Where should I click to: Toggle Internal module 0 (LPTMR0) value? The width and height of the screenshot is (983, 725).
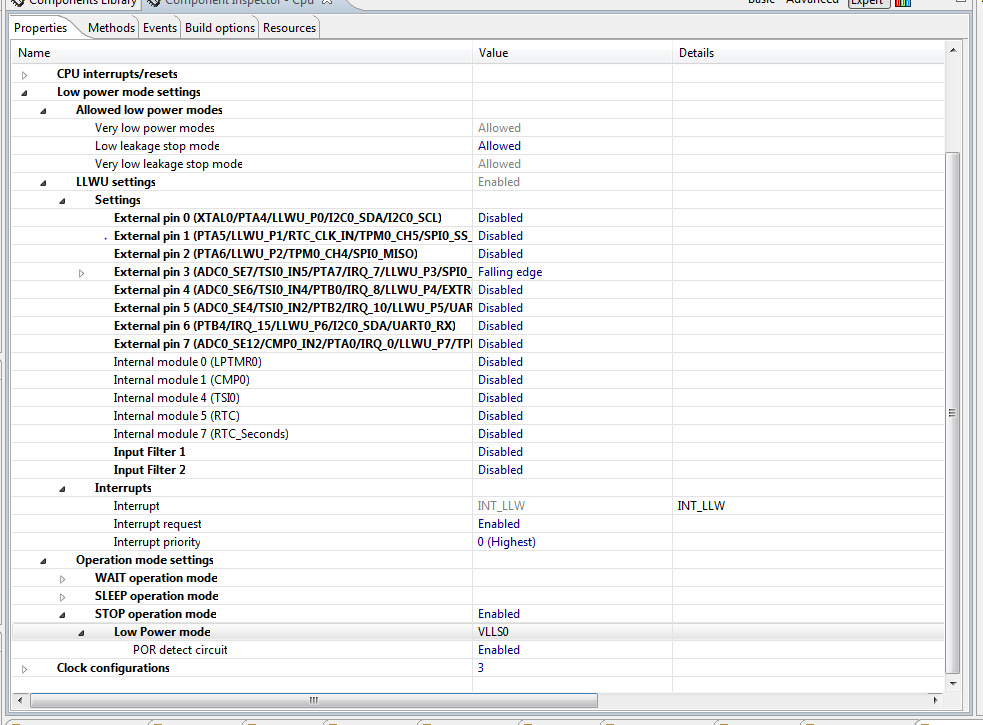(500, 362)
